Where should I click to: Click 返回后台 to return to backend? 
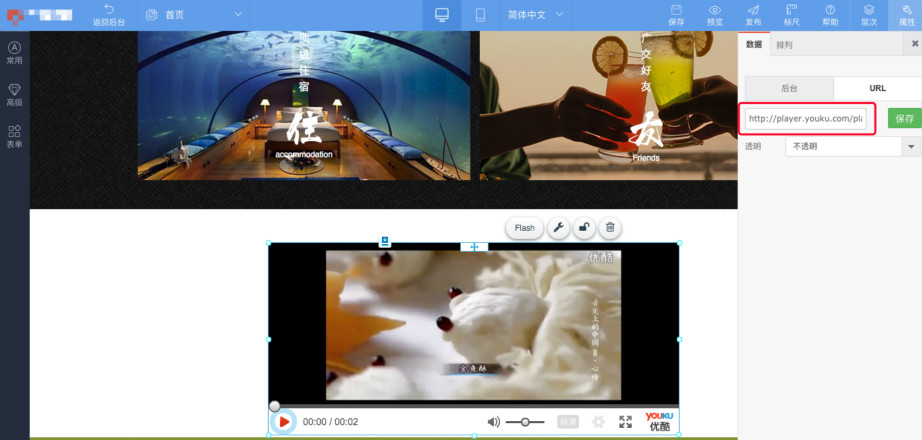pyautogui.click(x=108, y=15)
